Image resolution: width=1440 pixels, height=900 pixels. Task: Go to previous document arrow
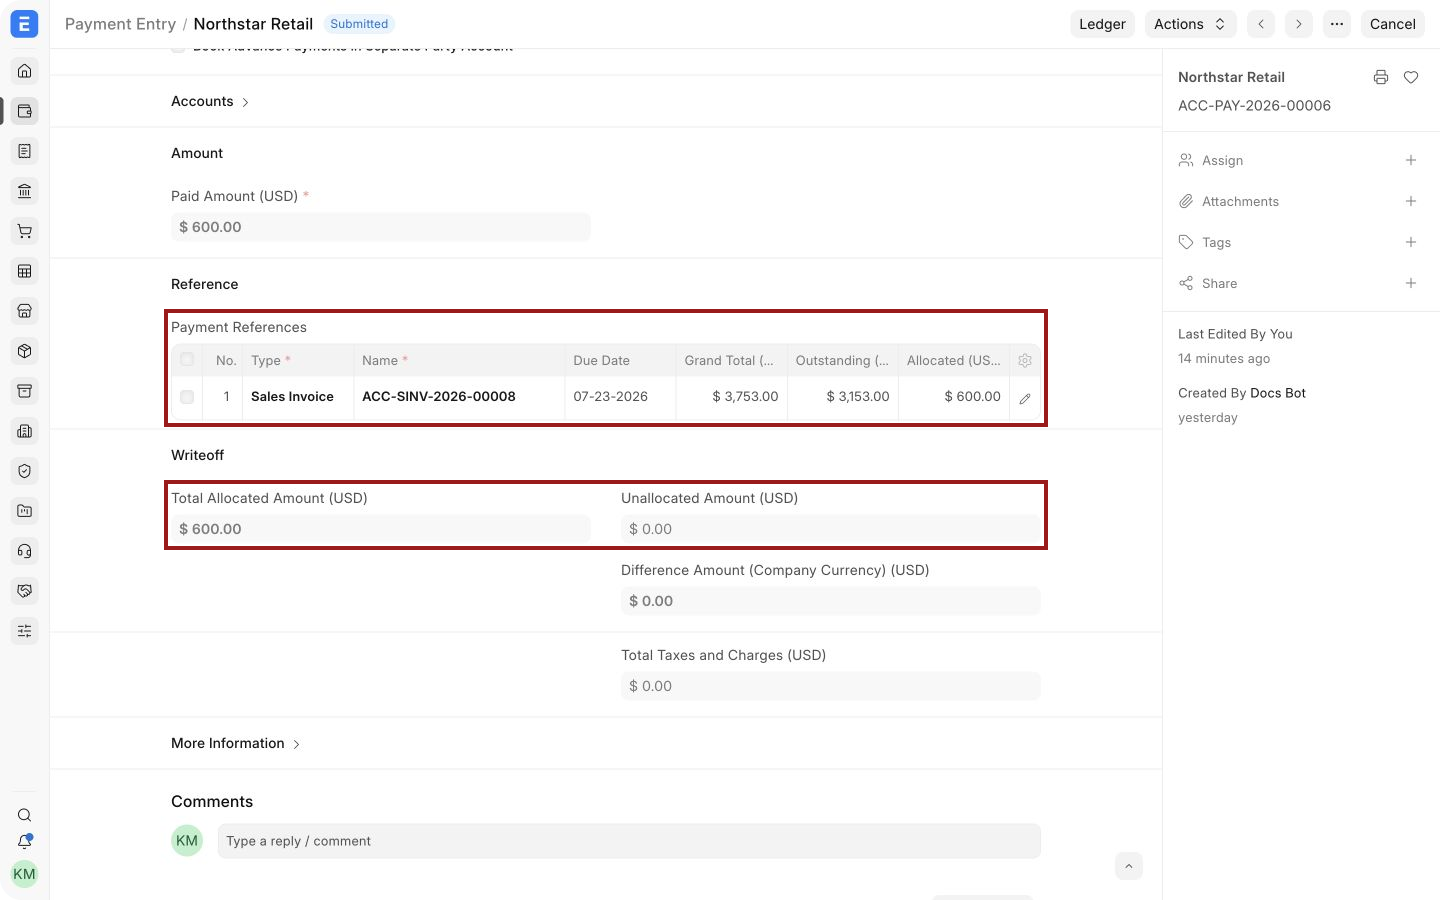[1261, 24]
